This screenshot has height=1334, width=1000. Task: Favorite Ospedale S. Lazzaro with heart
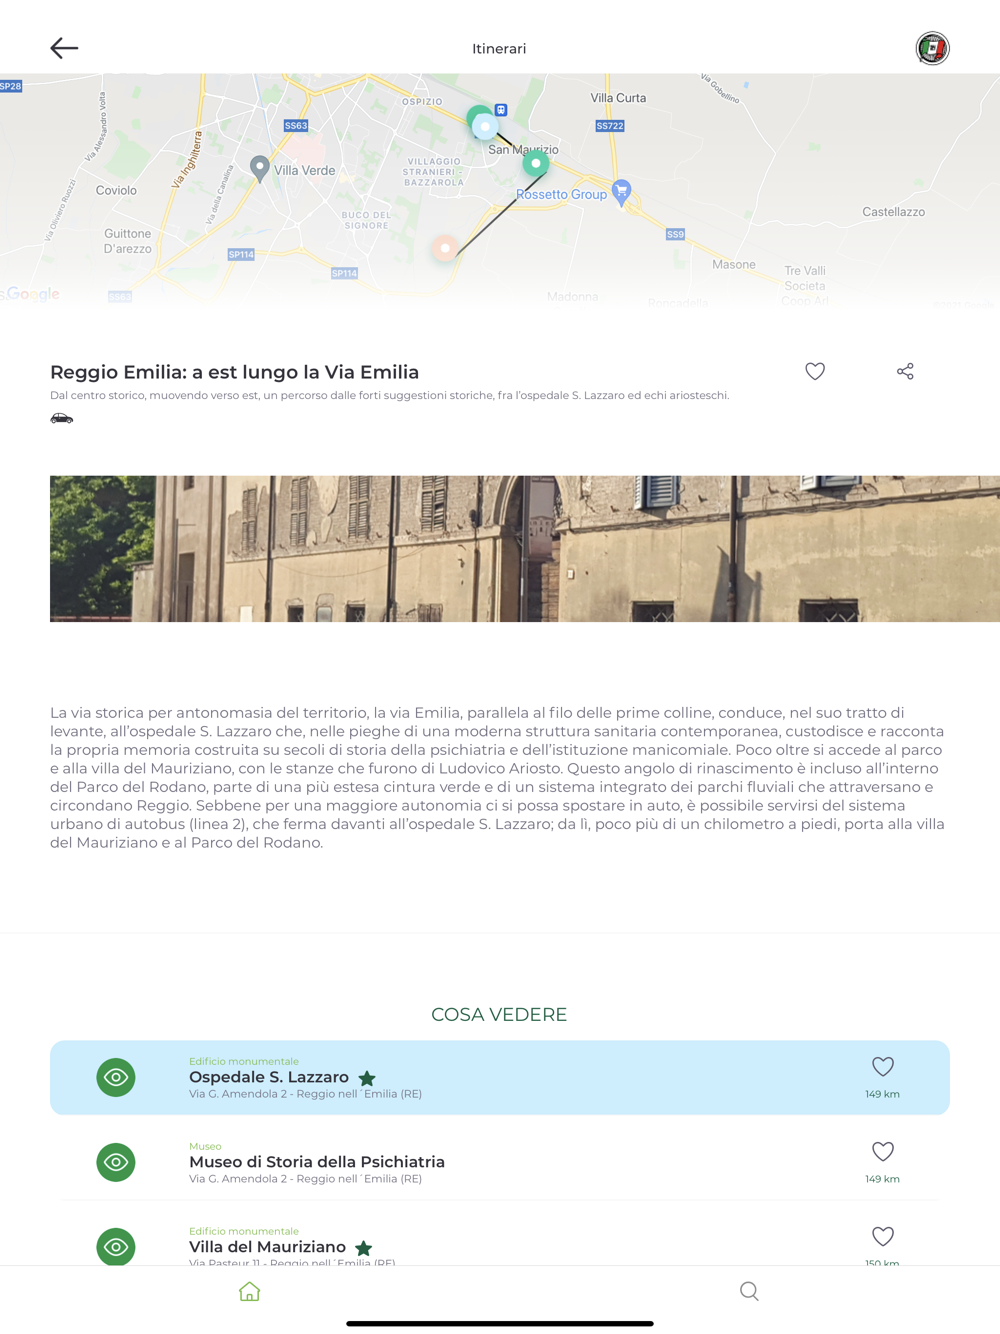click(883, 1067)
